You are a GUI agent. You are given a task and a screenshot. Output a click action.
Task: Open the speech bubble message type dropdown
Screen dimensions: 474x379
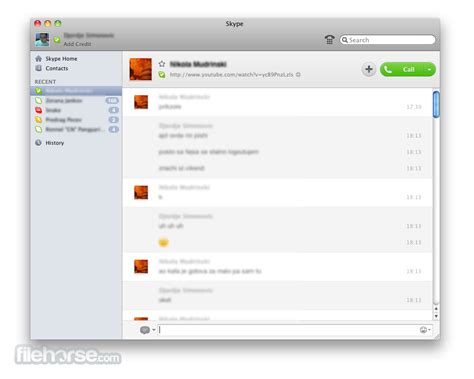[147, 330]
